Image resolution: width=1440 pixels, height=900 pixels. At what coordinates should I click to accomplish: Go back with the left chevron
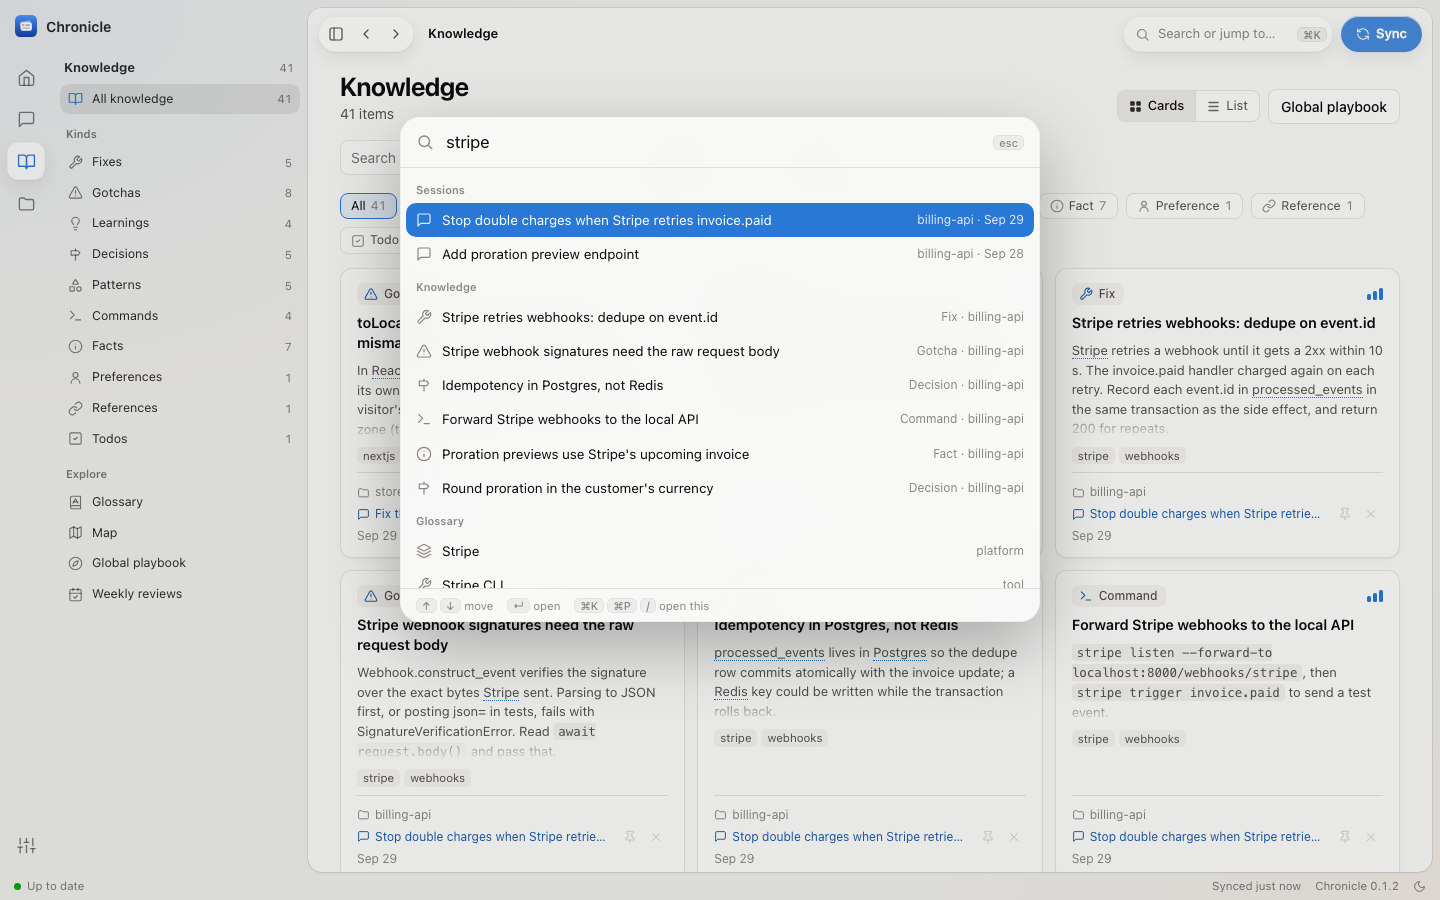367,34
